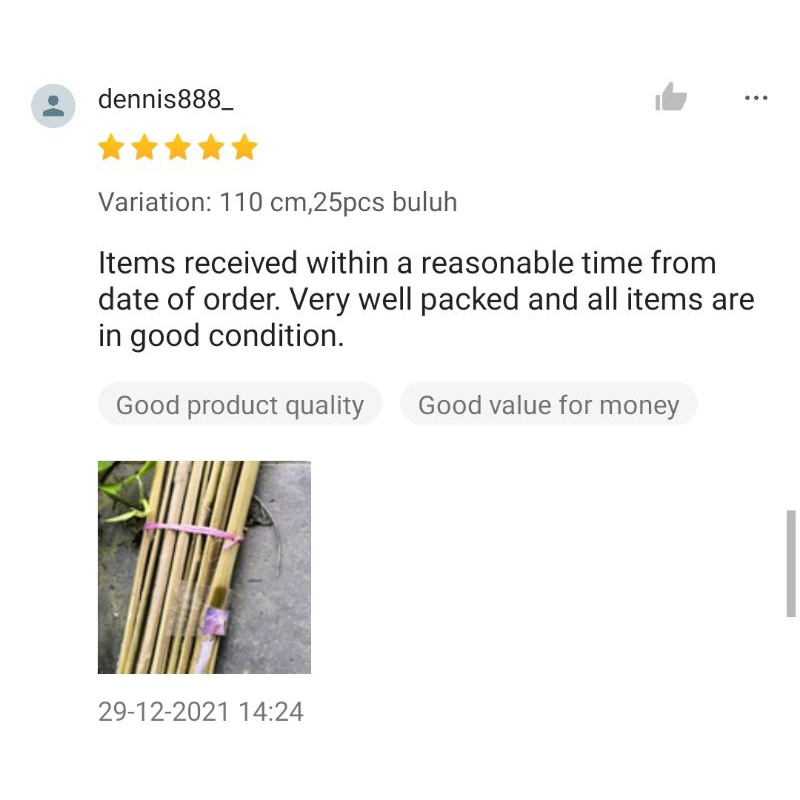Click the third rating star
The image size is (800, 800).
(x=178, y=147)
